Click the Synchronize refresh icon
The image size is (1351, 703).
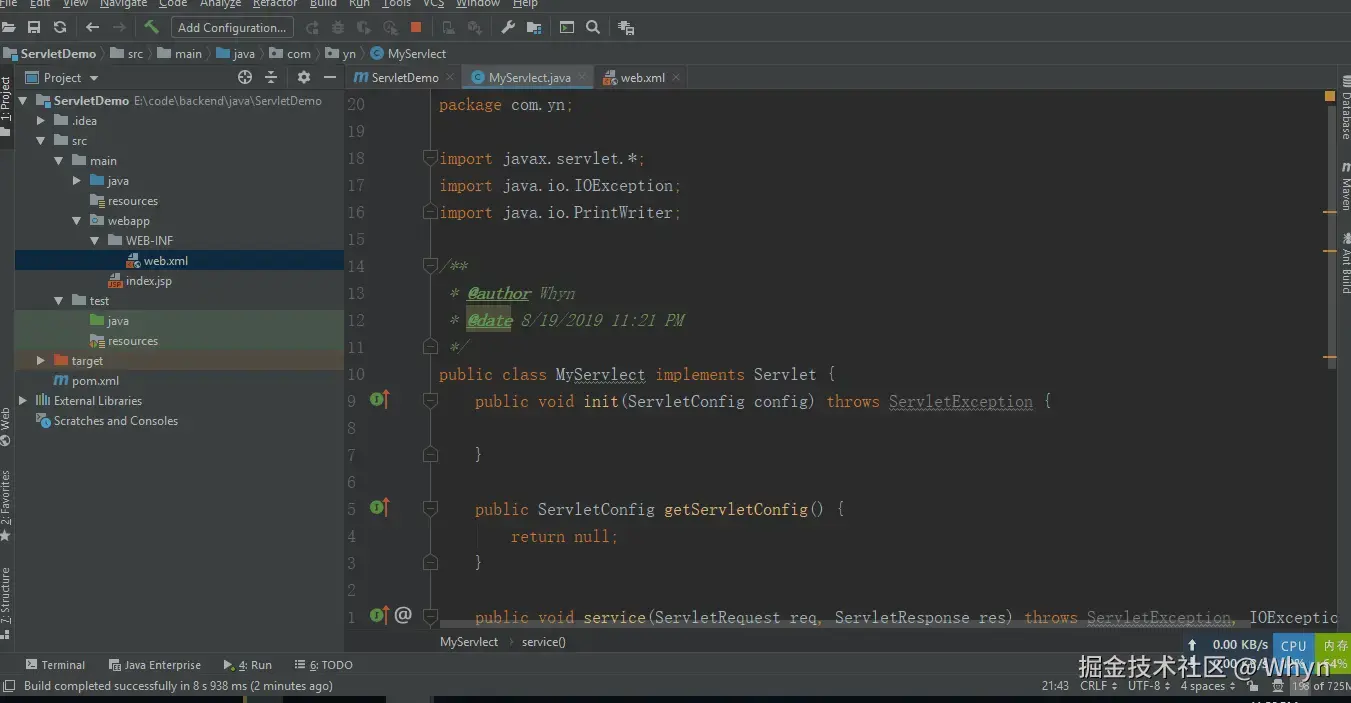pyautogui.click(x=60, y=28)
